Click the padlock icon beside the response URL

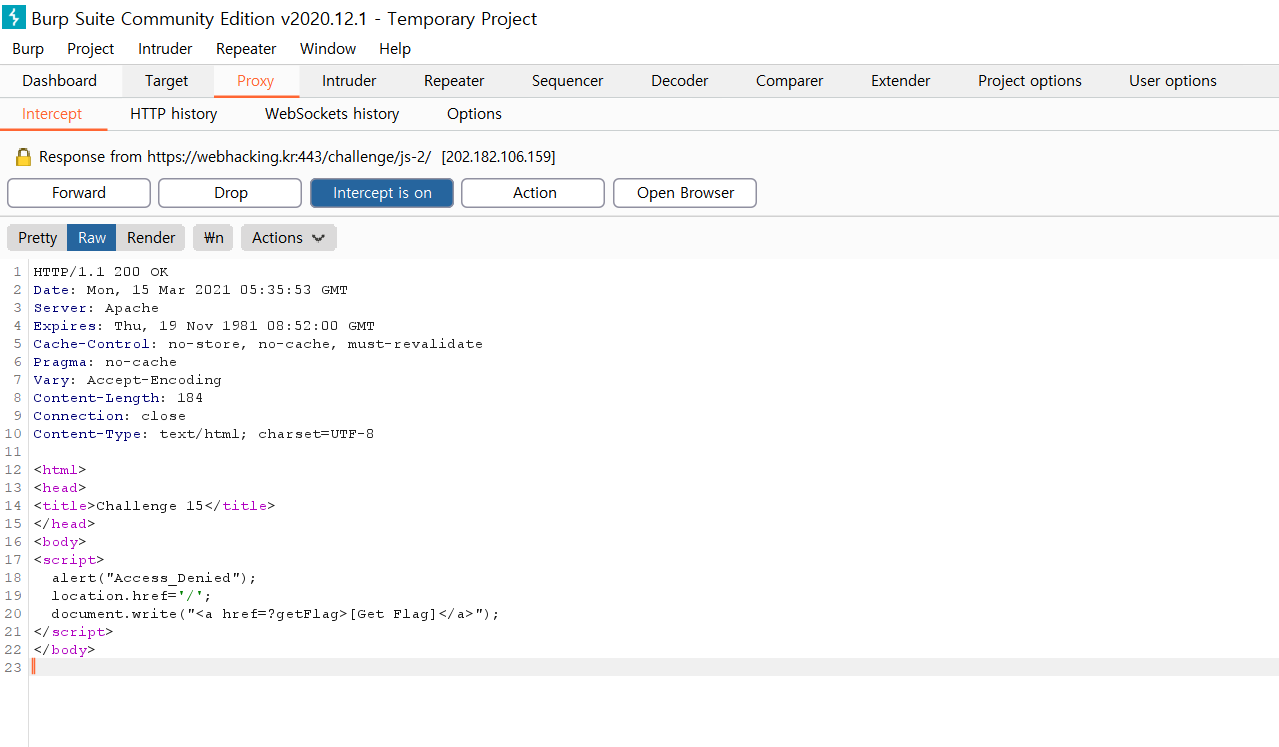[x=24, y=157]
